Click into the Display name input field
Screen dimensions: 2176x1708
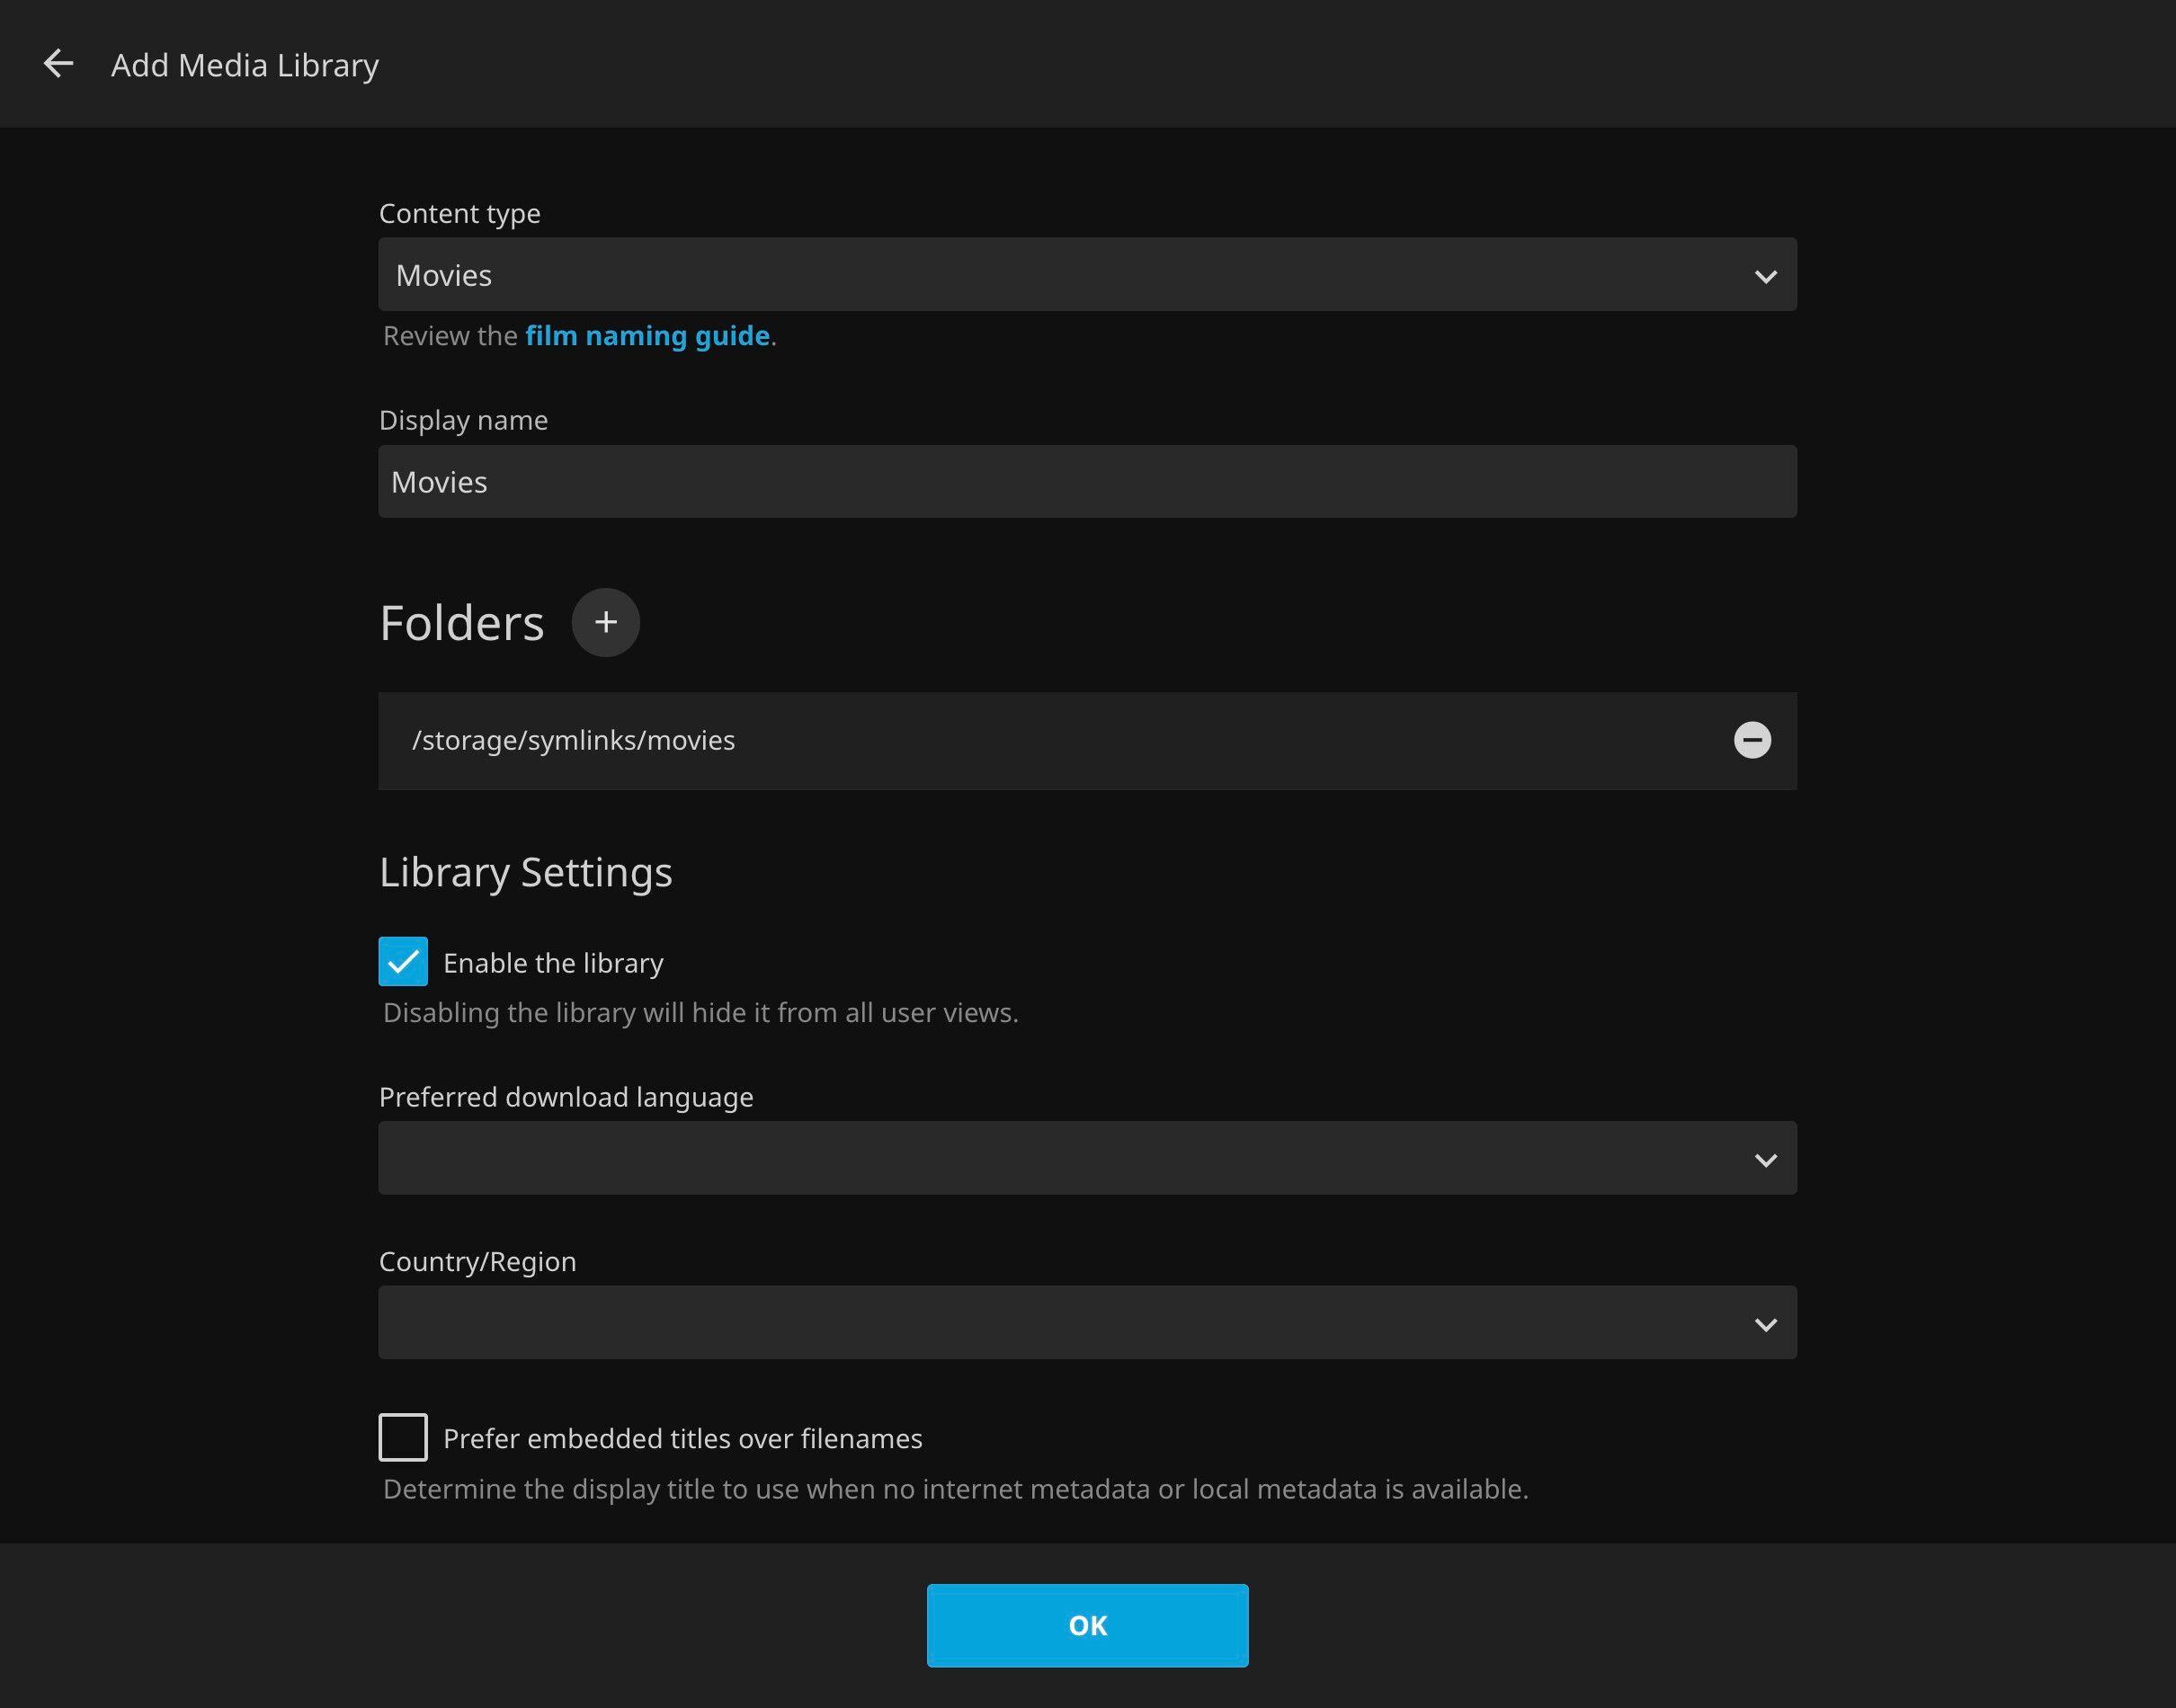[x=1086, y=482]
